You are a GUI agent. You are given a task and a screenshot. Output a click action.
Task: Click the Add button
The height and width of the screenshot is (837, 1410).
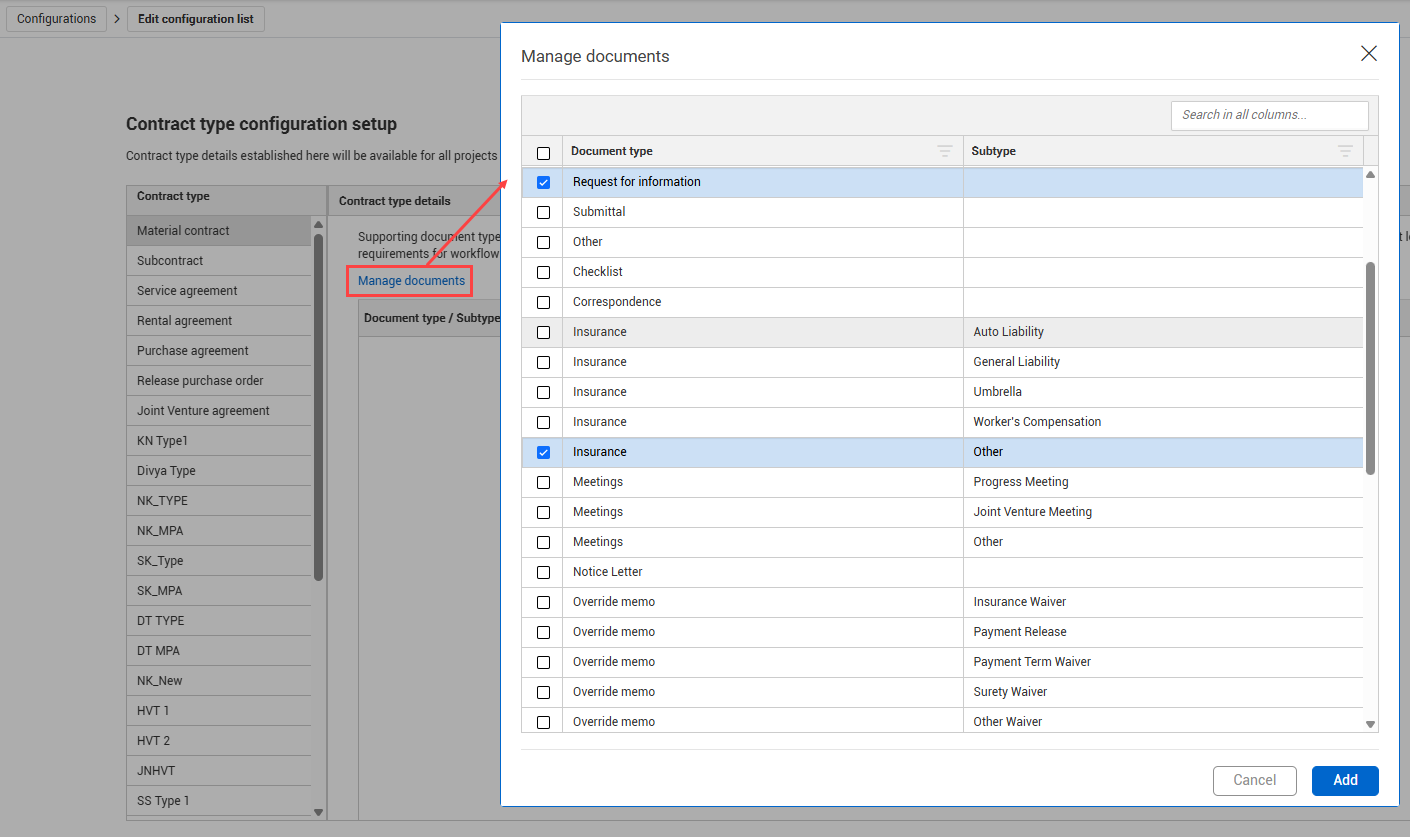[1344, 780]
